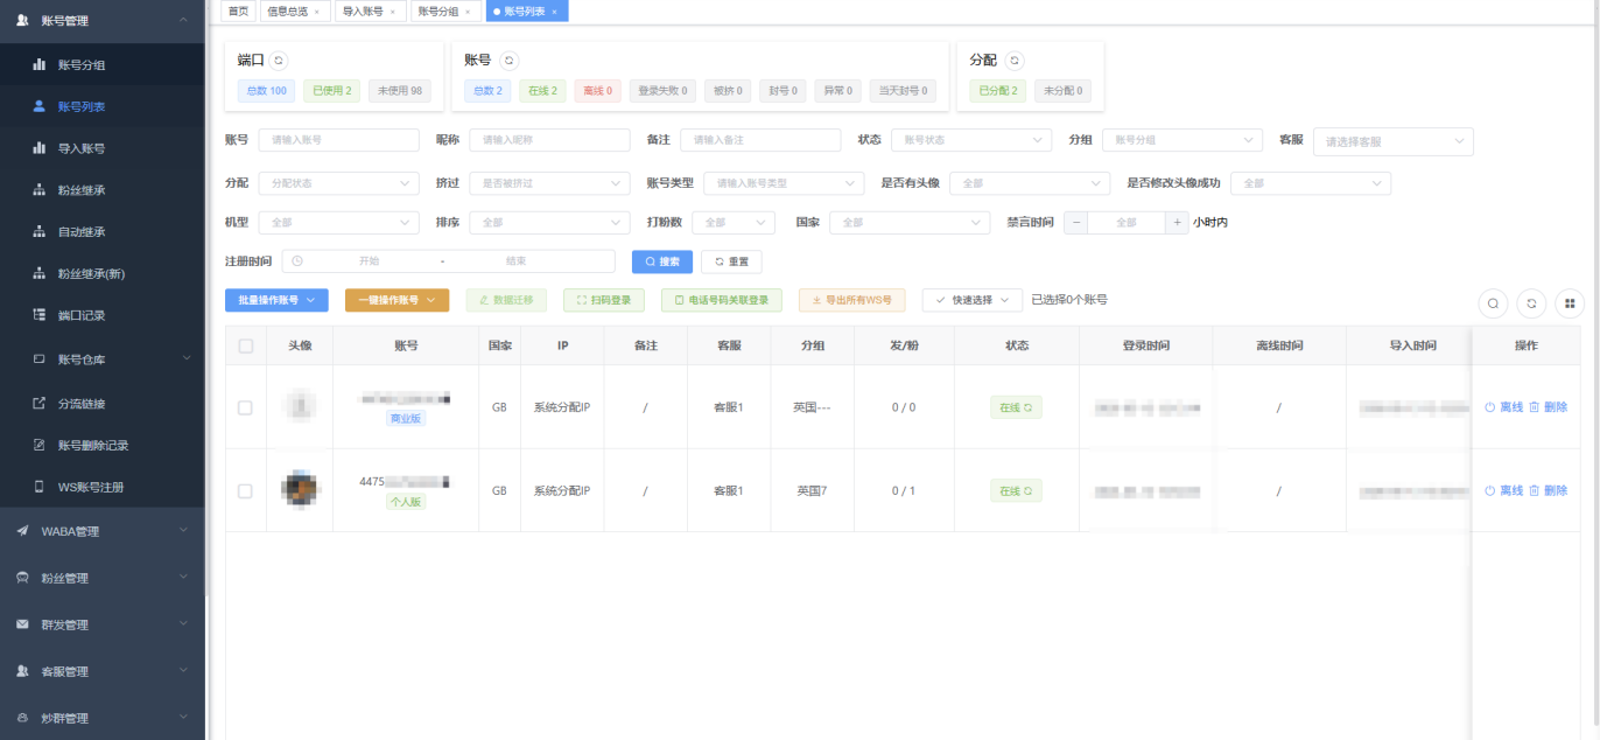The height and width of the screenshot is (740, 1600).
Task: Decrease the 禁言时间 value with minus
Action: tap(1076, 222)
